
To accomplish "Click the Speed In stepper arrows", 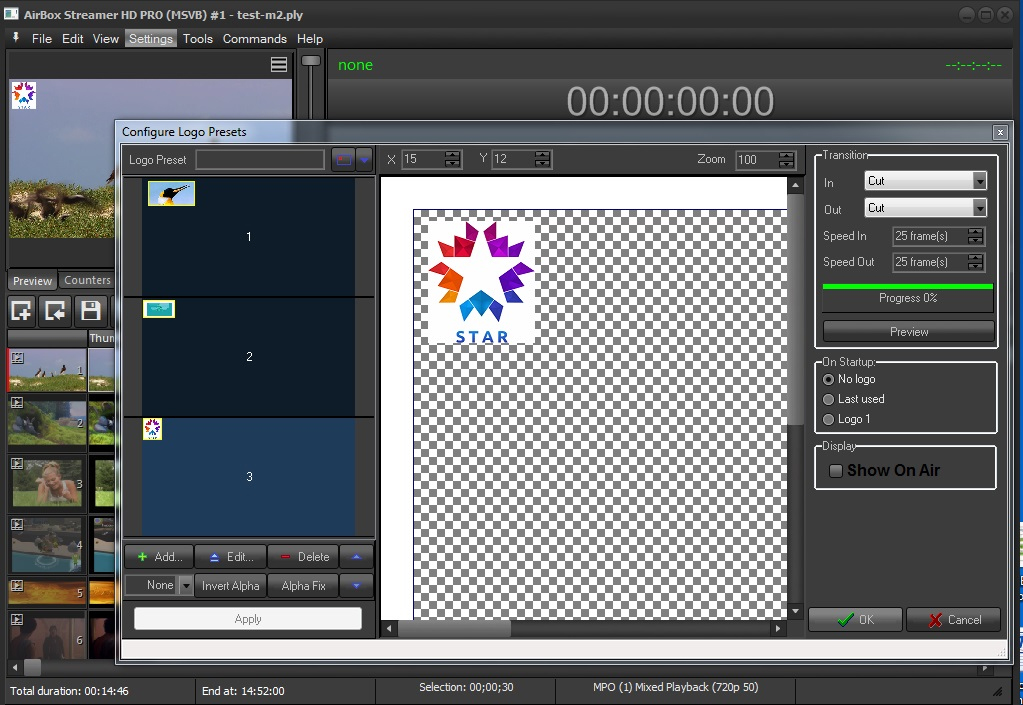I will point(975,236).
